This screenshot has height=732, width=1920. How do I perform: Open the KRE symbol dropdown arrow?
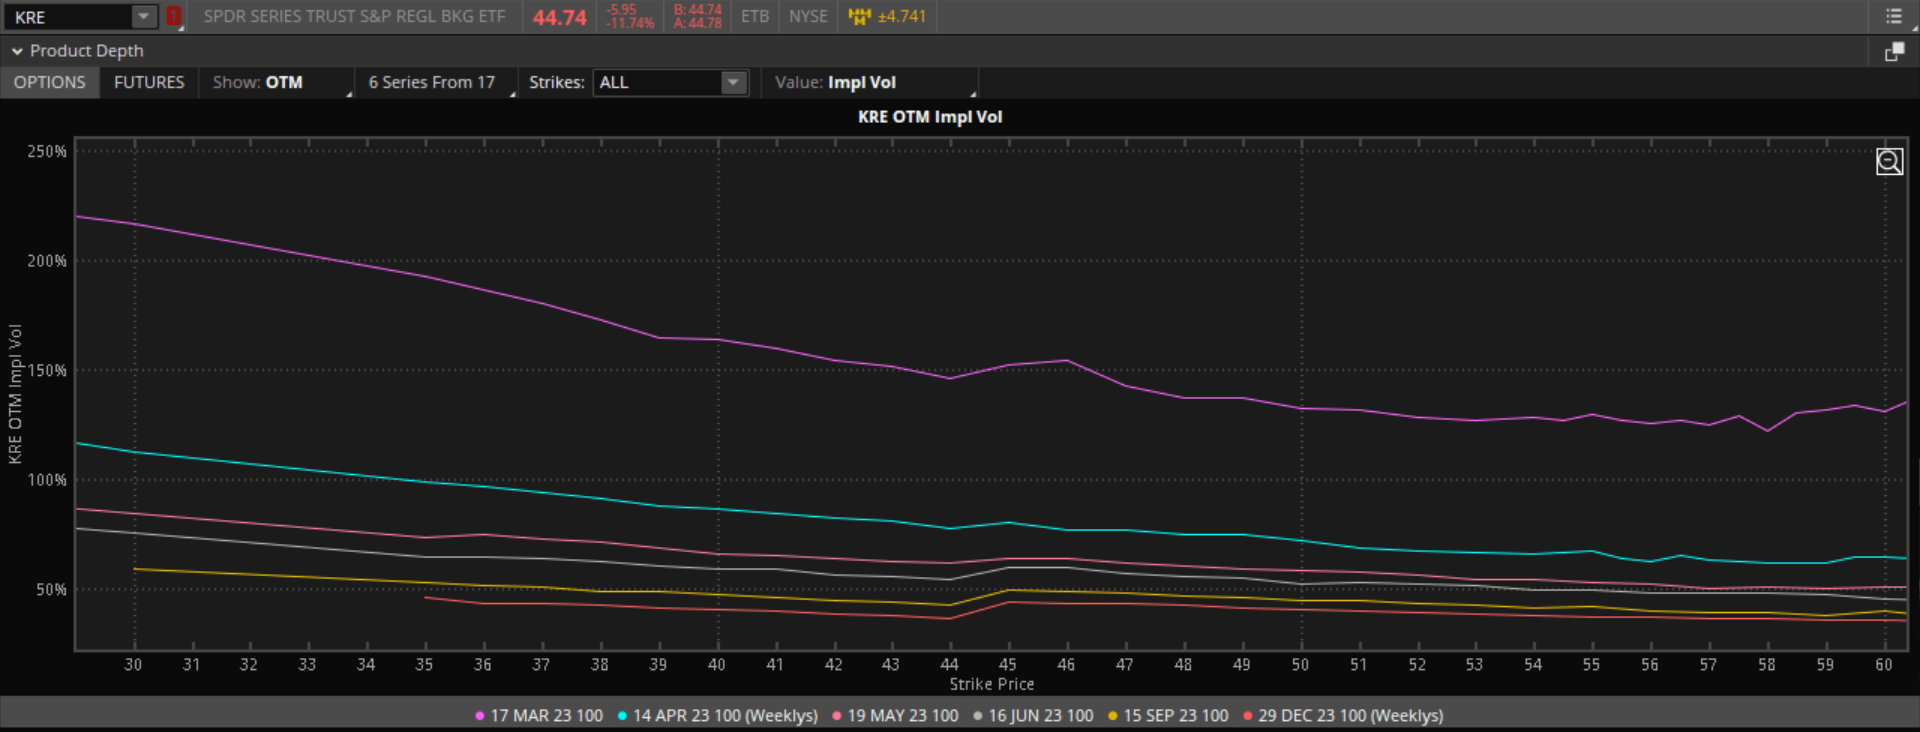pos(144,16)
